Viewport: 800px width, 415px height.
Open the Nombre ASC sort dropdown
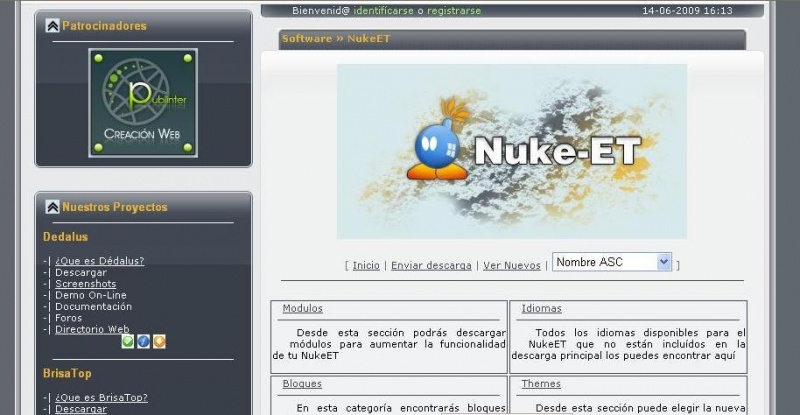(612, 262)
